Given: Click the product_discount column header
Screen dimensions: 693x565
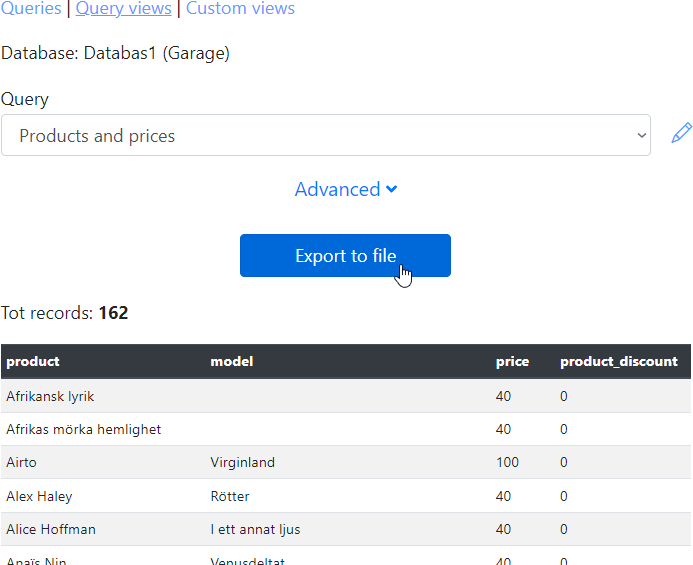Looking at the screenshot, I should click(x=618, y=362).
